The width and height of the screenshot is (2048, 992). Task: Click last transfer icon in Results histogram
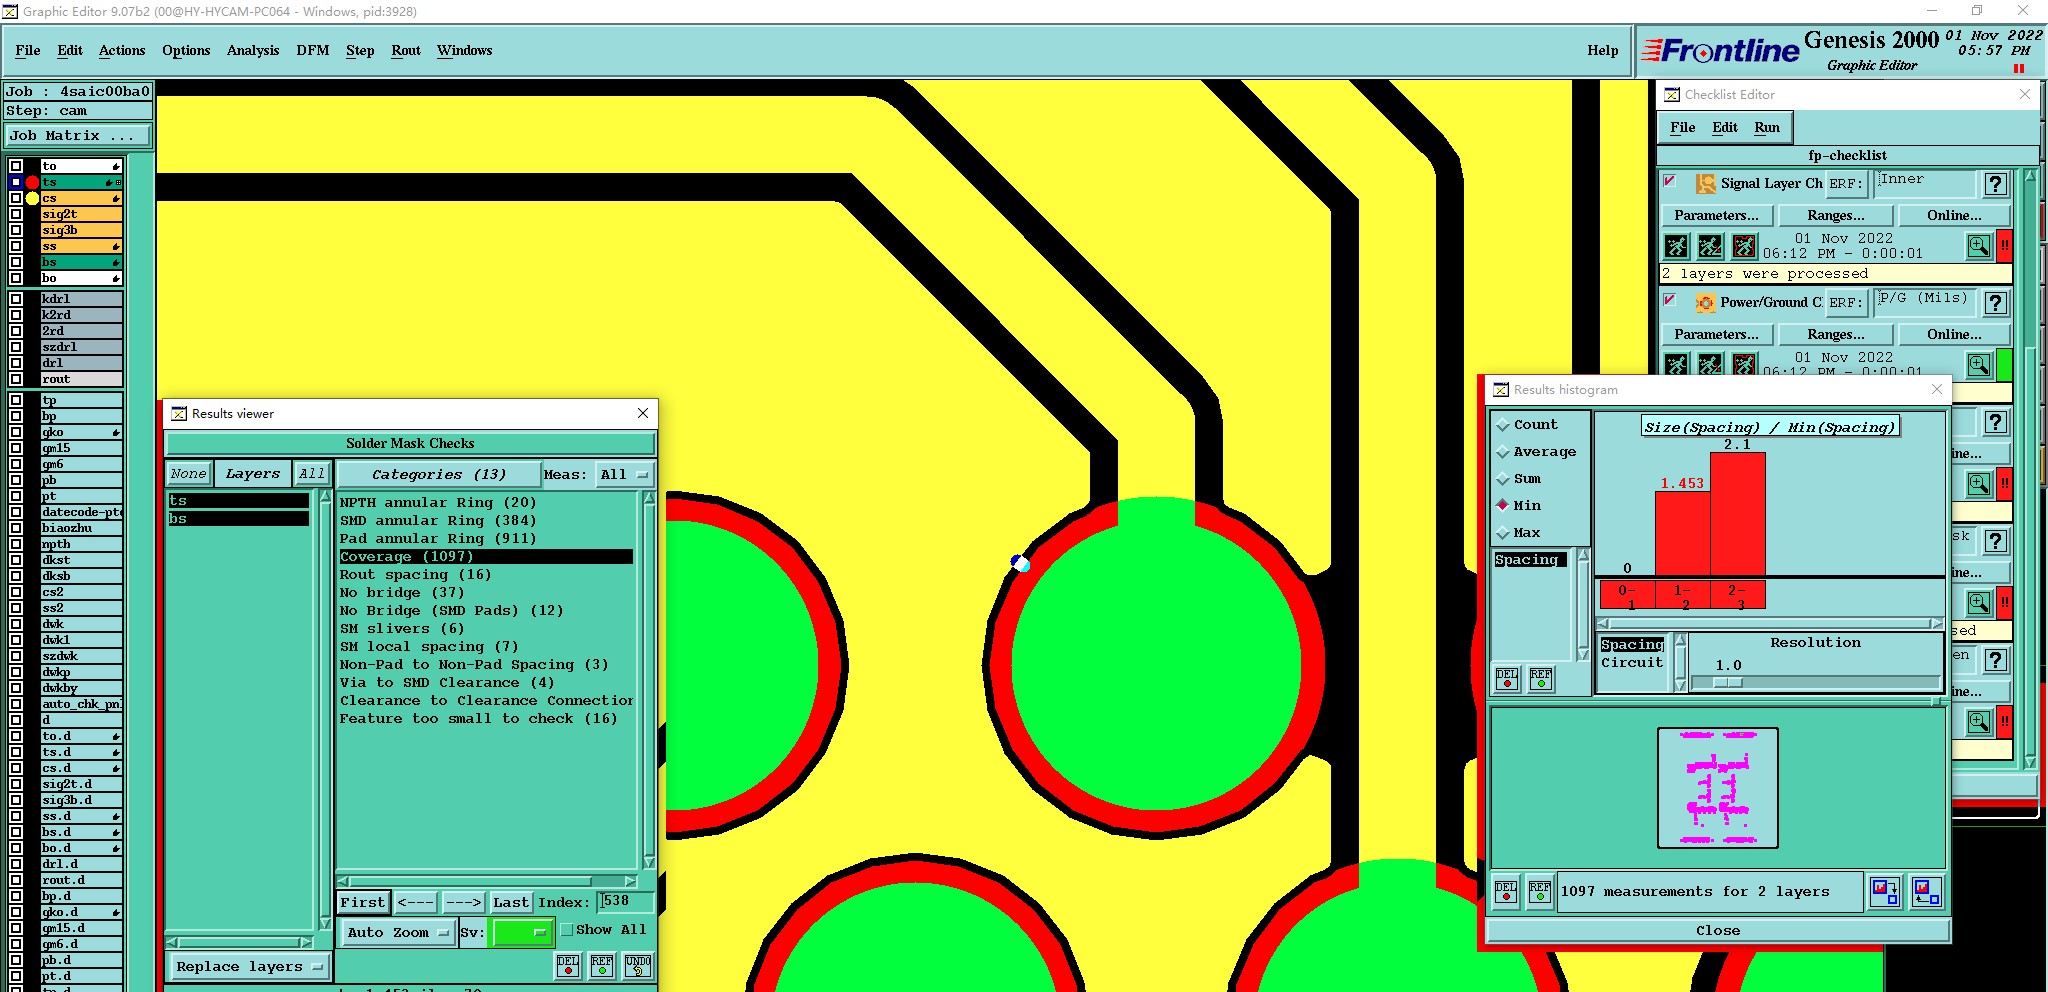pyautogui.click(x=1926, y=891)
